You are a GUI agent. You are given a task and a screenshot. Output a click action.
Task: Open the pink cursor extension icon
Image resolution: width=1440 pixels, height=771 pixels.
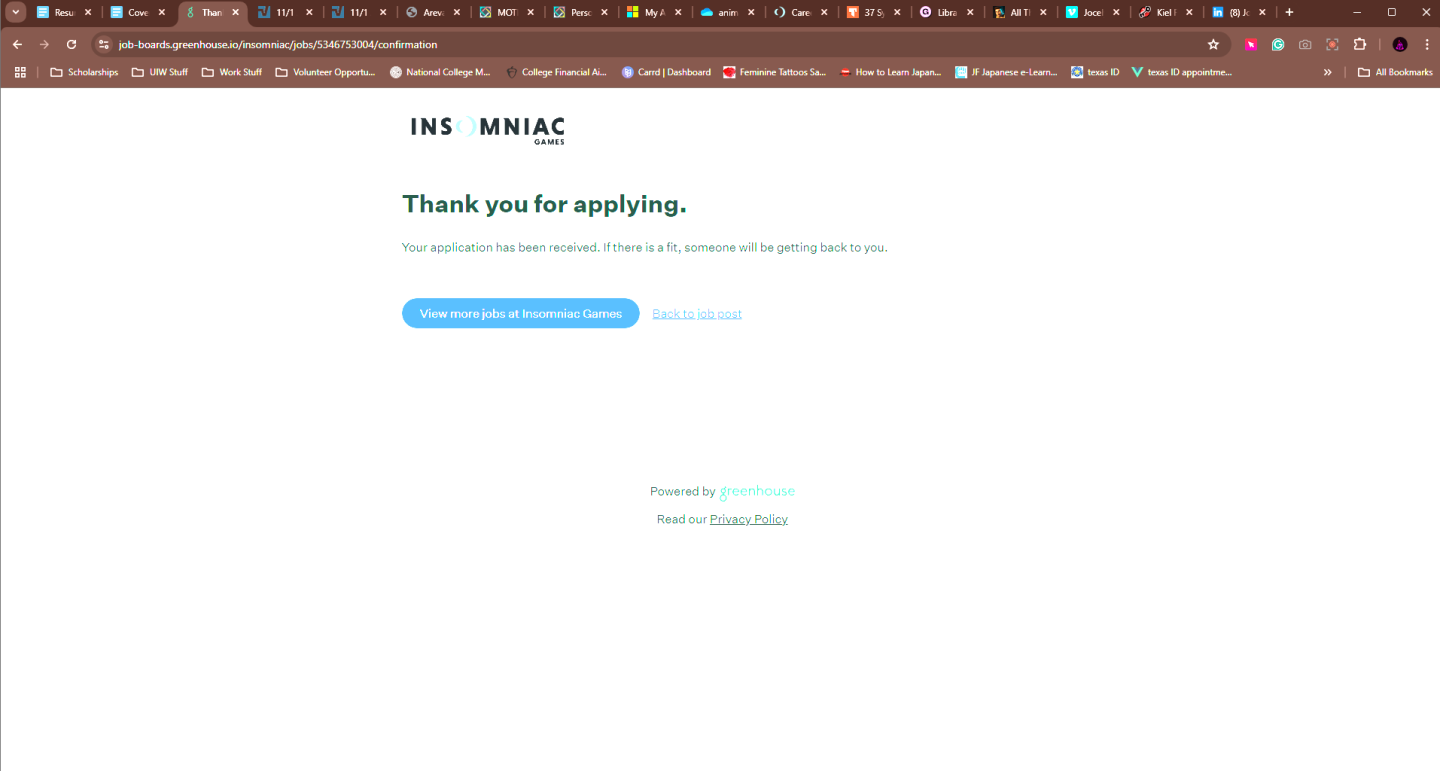click(1251, 44)
